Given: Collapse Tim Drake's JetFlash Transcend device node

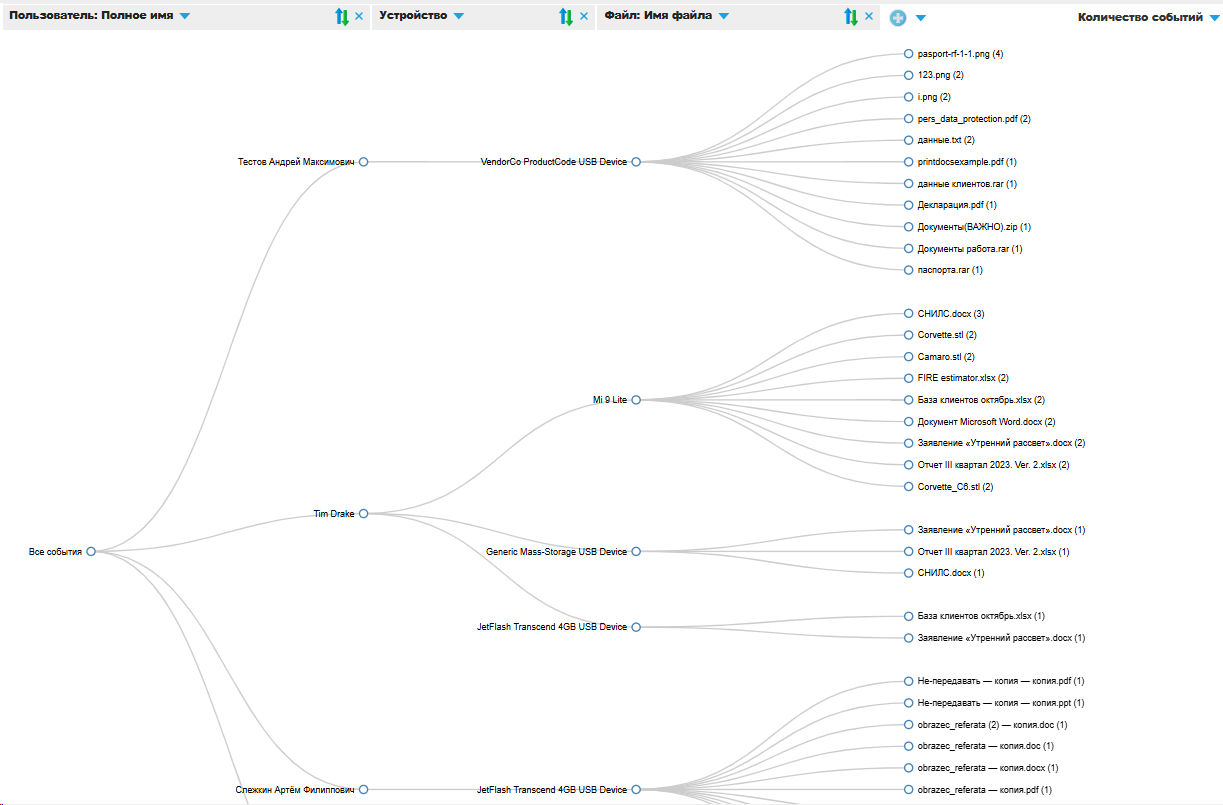Looking at the screenshot, I should click(x=636, y=627).
